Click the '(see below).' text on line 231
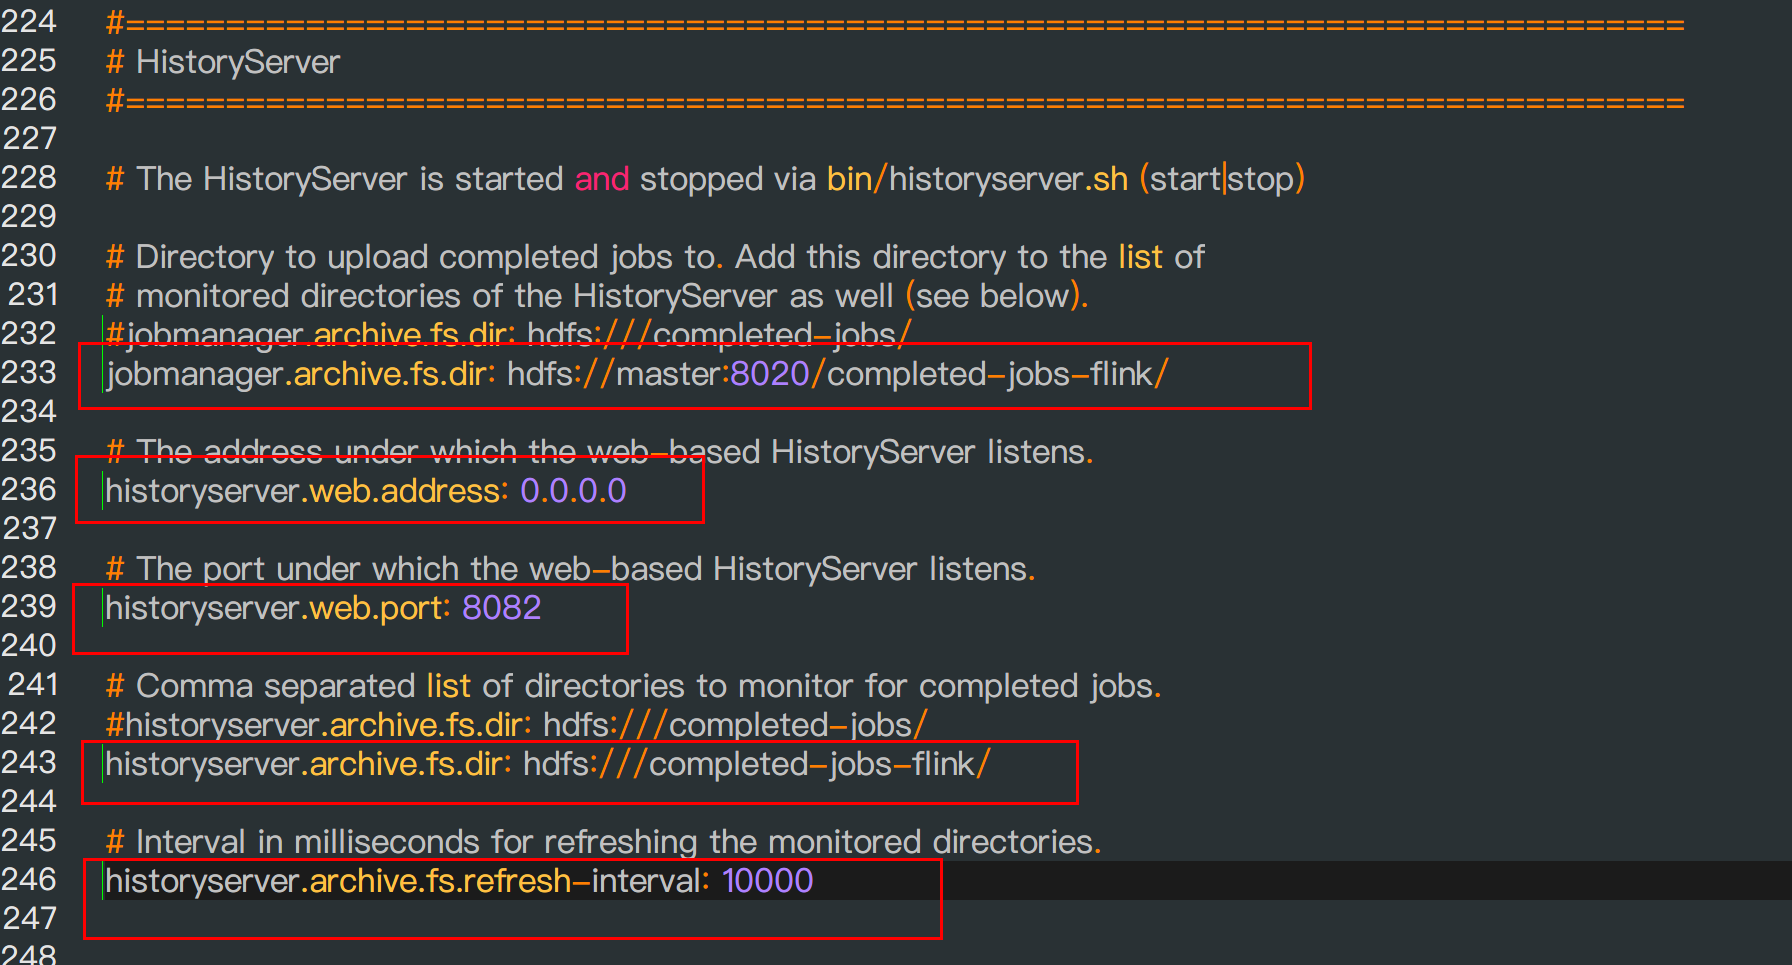 coord(997,296)
